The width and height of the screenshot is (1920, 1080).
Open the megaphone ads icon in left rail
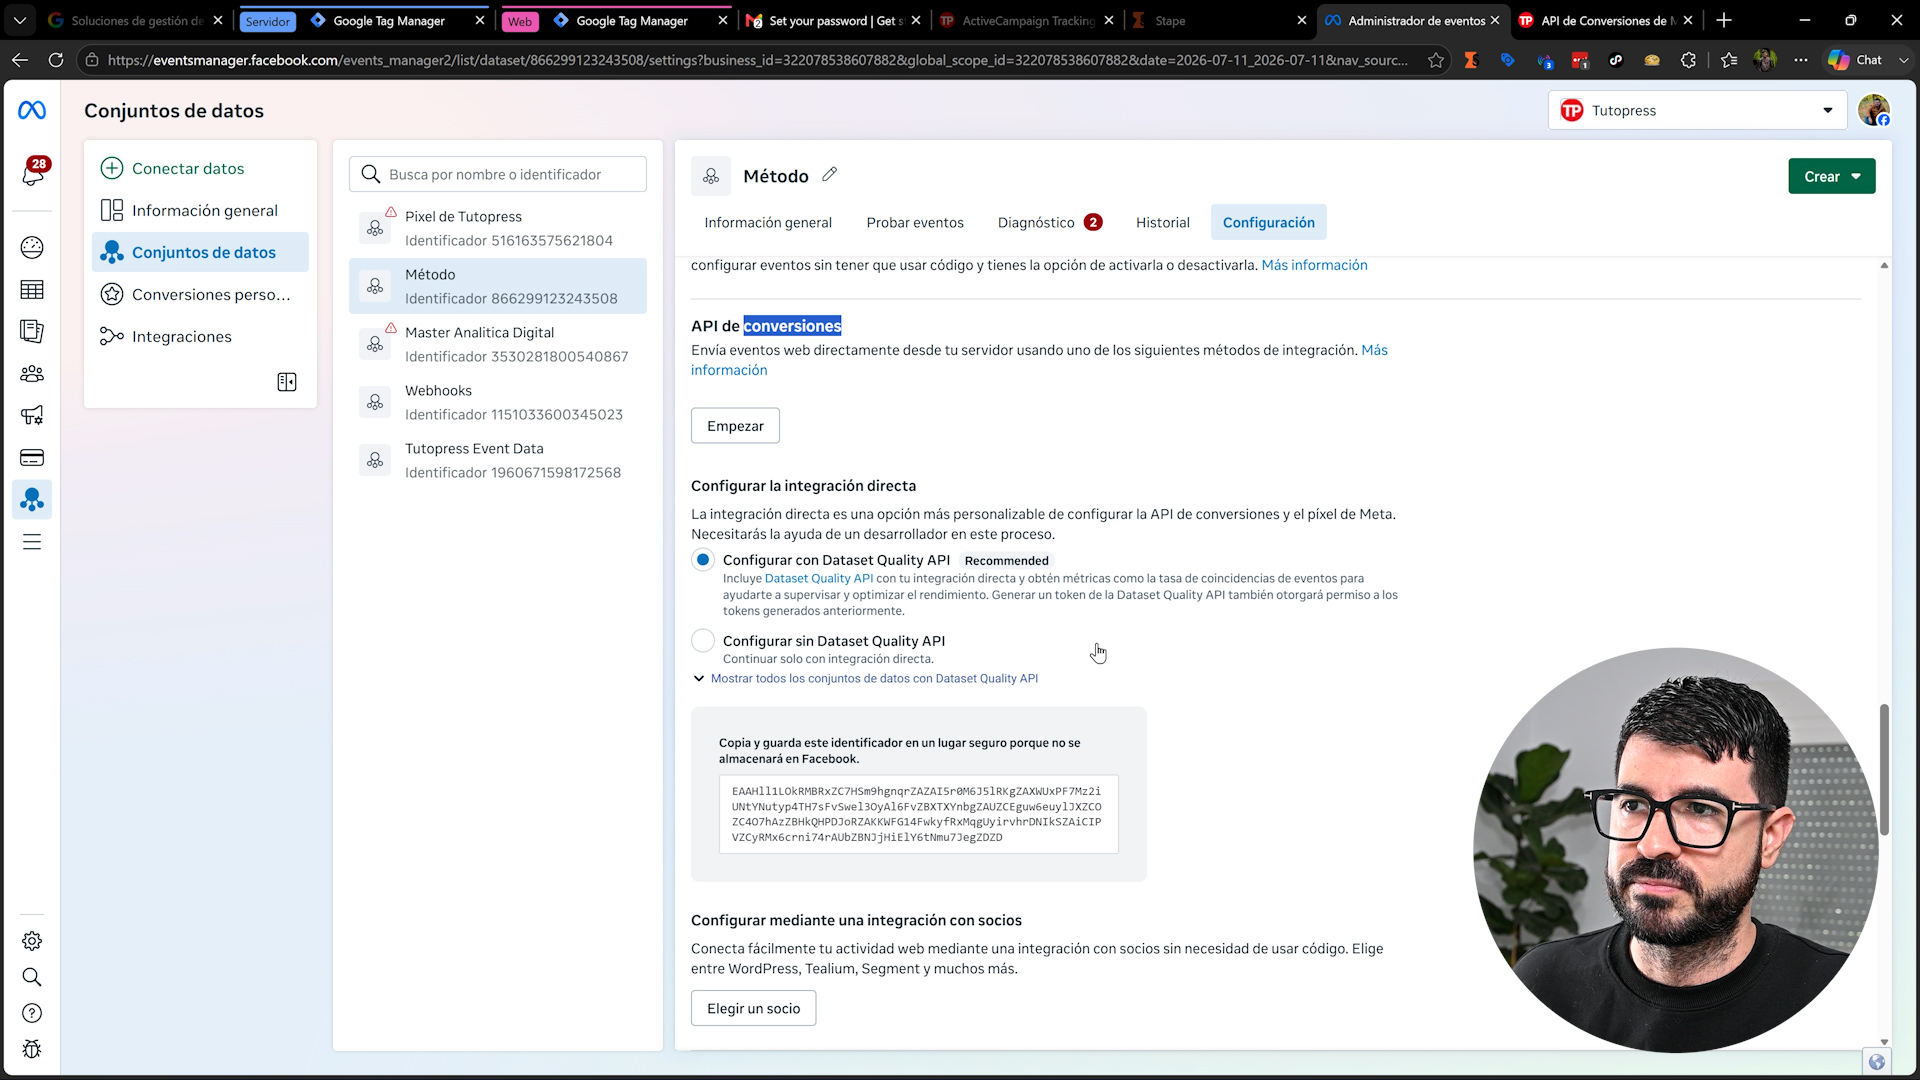click(x=32, y=415)
